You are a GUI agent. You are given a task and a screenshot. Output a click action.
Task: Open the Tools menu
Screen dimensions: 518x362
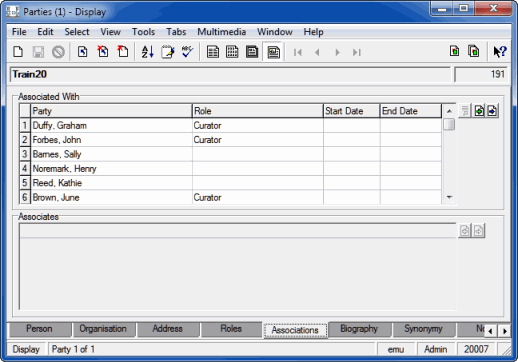143,32
